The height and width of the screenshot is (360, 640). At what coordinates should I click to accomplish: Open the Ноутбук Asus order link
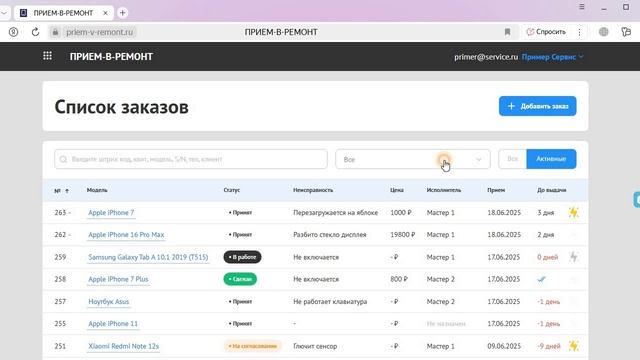[109, 302]
